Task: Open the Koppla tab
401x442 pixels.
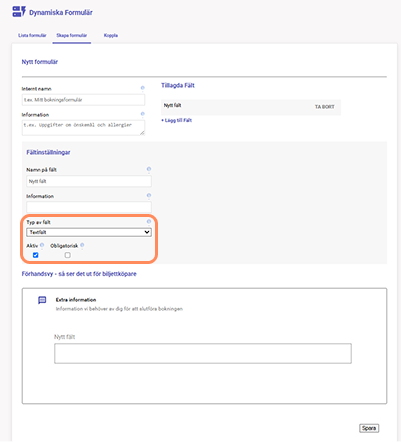Action: pyautogui.click(x=111, y=35)
